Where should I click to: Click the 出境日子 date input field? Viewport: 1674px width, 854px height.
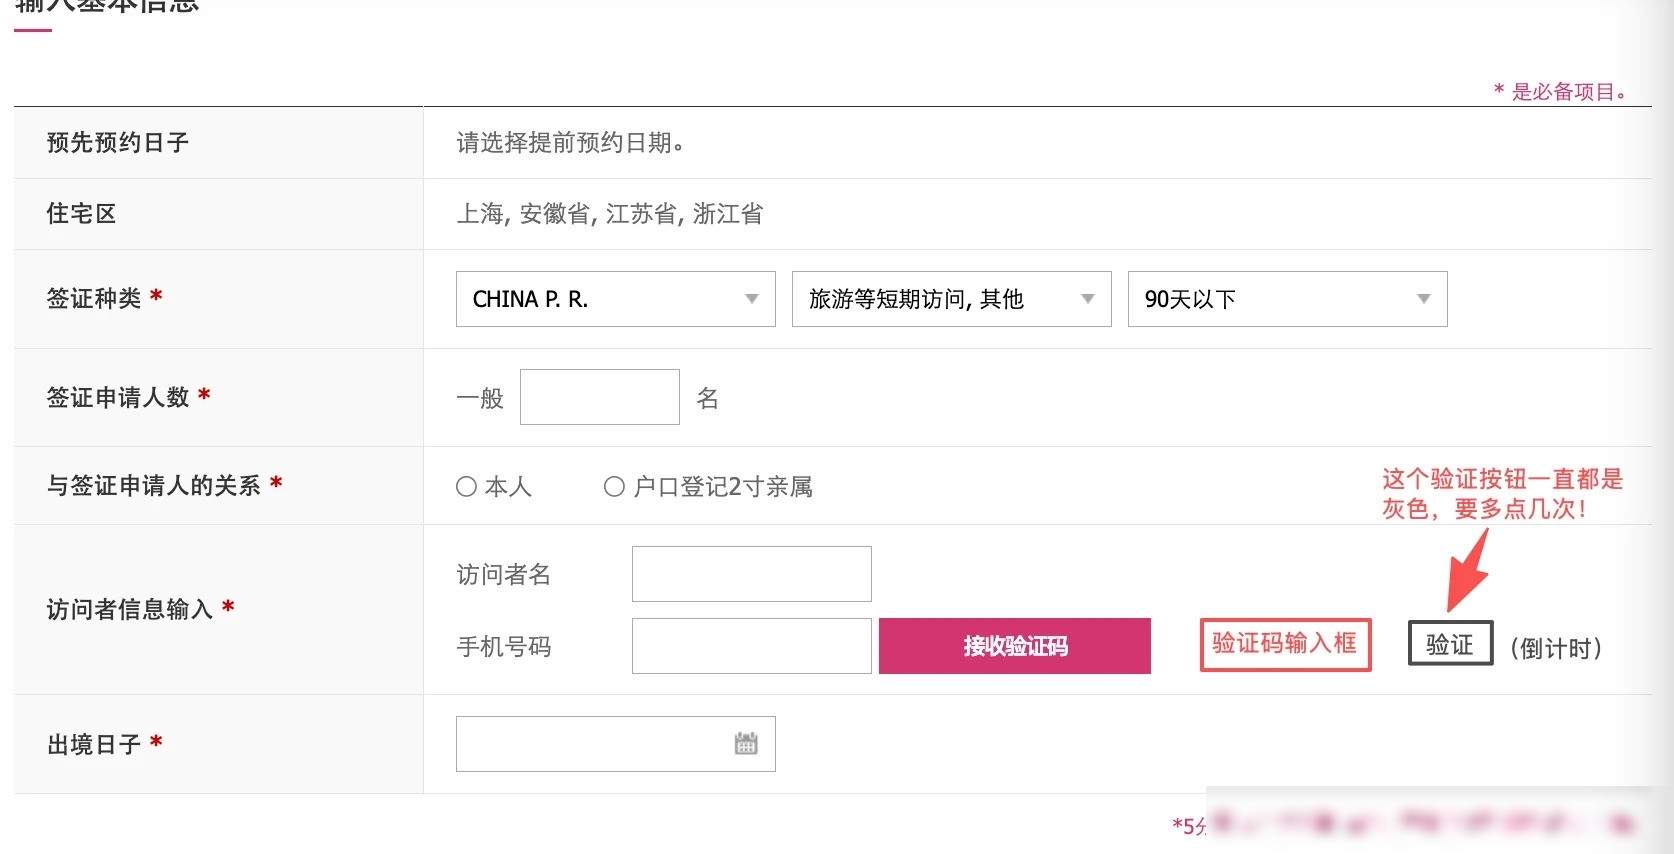pos(616,744)
